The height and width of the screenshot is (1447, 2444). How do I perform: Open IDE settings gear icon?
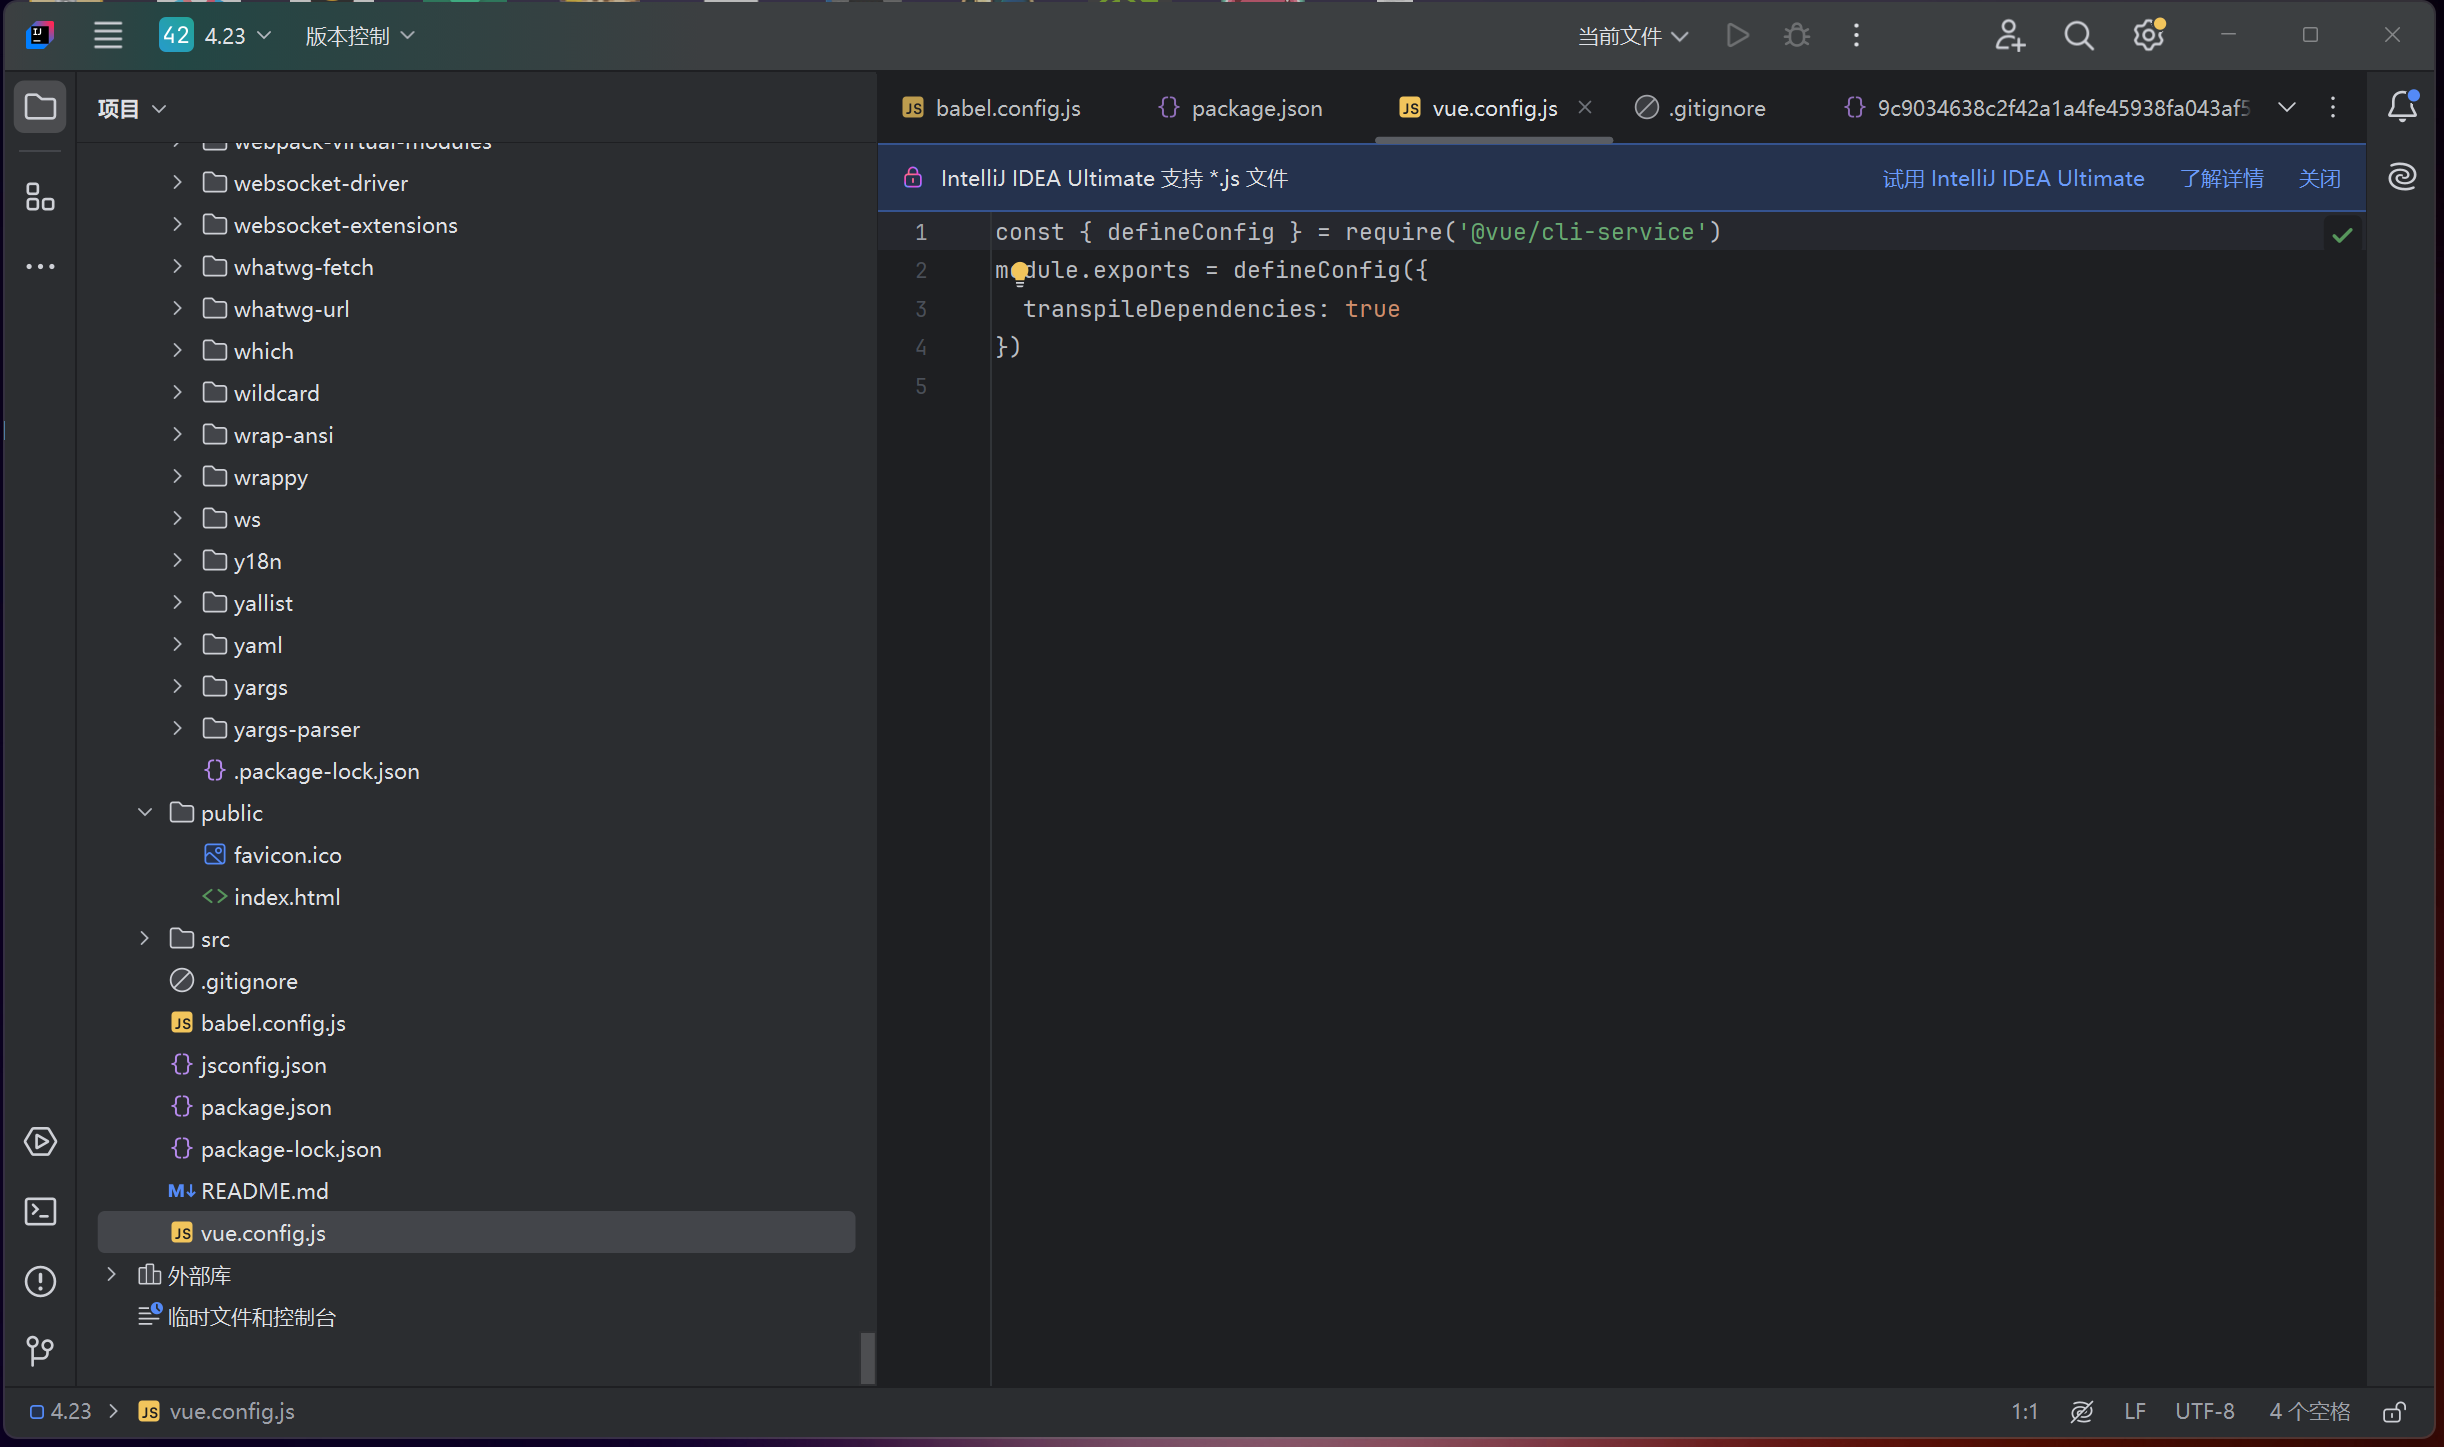(2147, 36)
